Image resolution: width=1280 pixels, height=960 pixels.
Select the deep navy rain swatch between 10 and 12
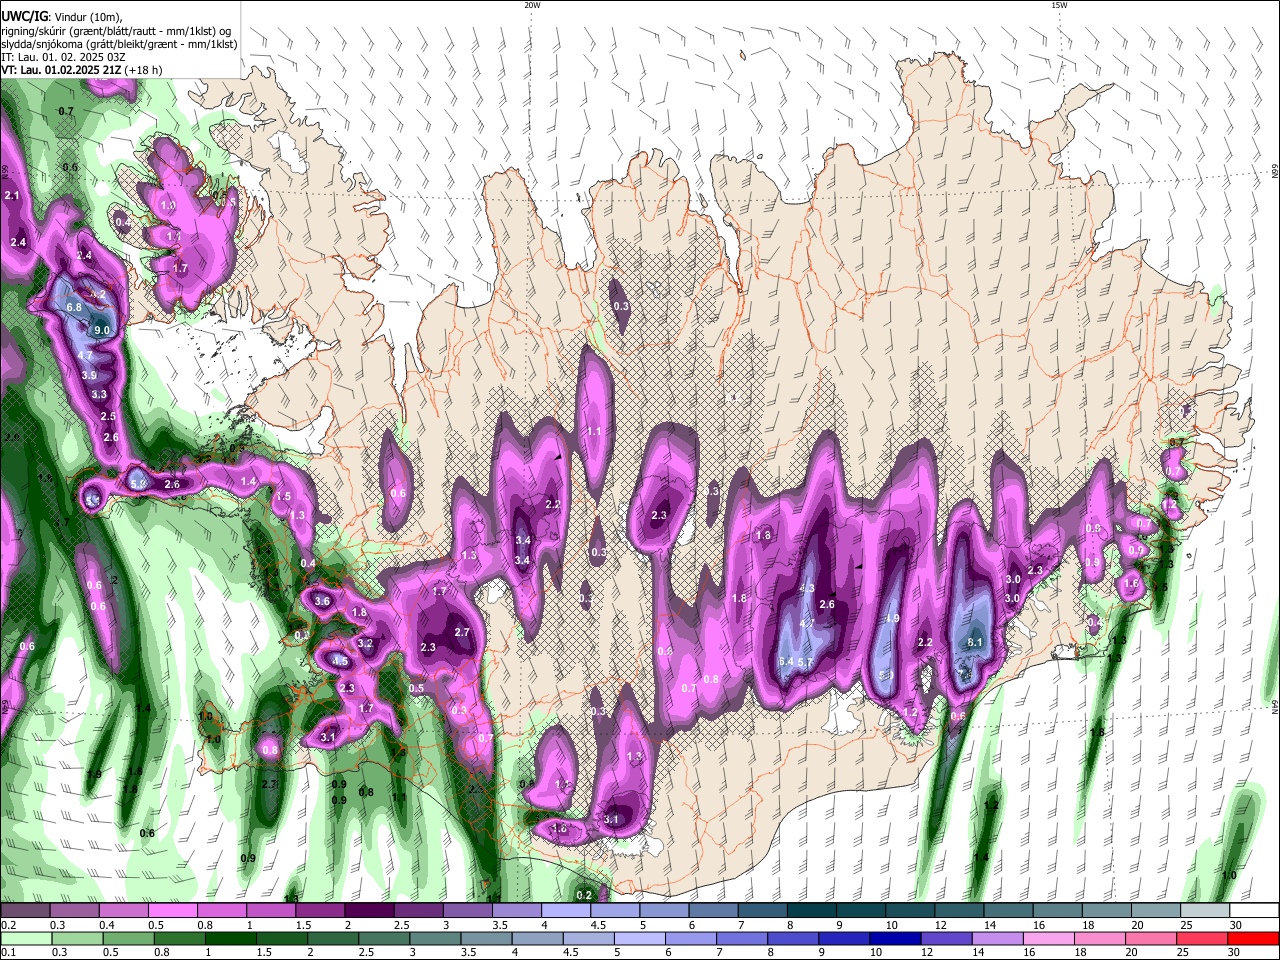895,938
